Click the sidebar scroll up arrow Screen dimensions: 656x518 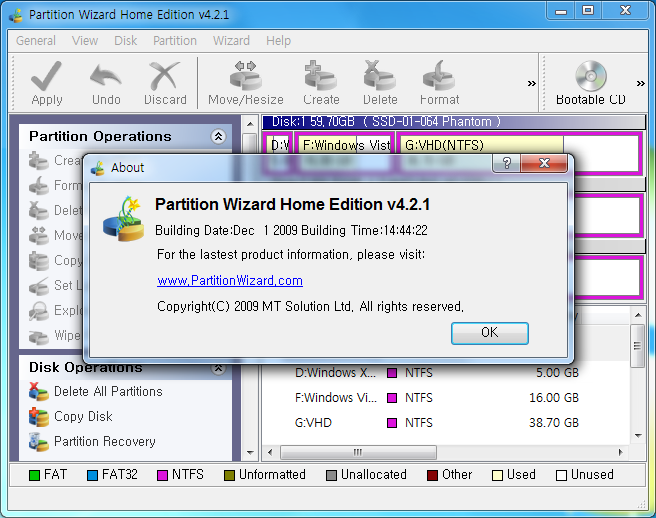tap(250, 124)
